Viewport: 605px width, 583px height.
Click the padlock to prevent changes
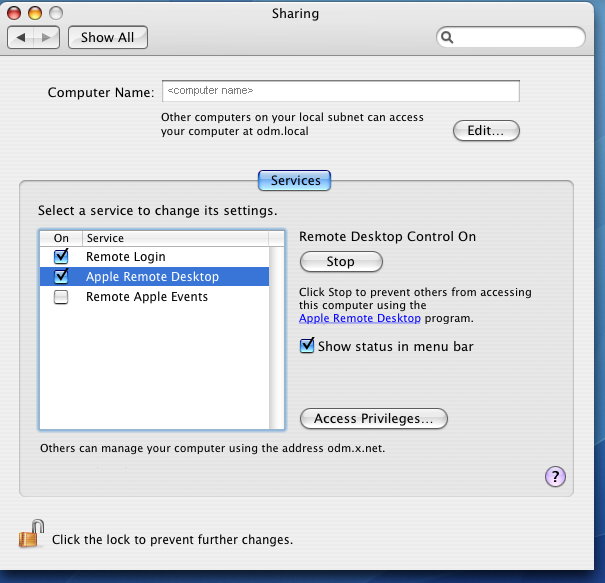[31, 534]
